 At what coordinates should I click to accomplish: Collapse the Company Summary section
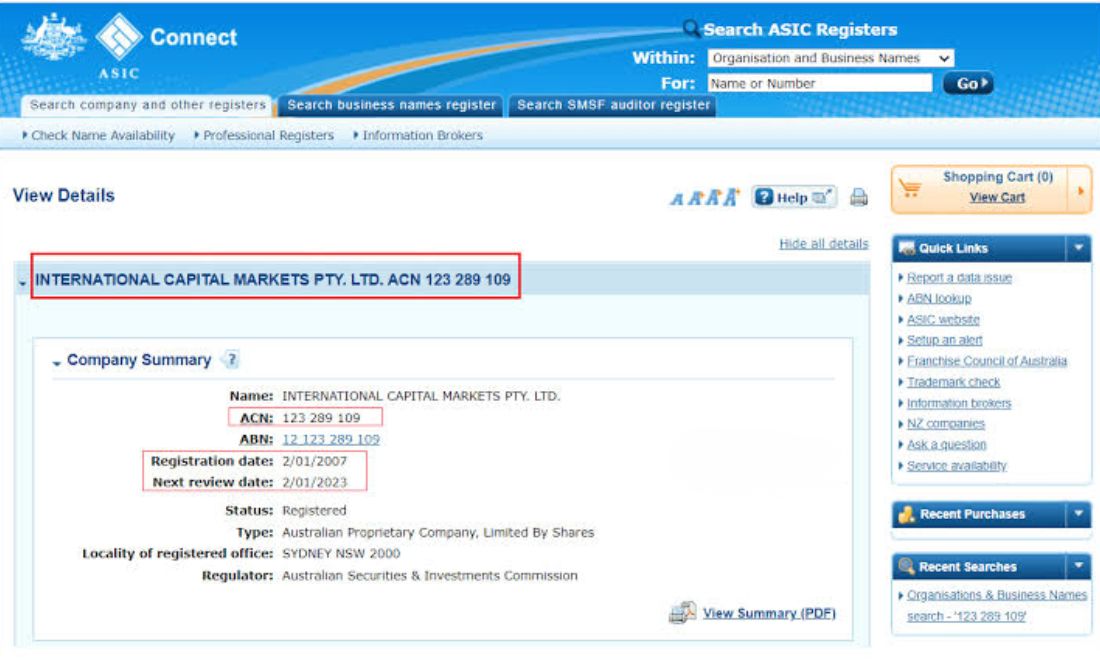(x=57, y=362)
